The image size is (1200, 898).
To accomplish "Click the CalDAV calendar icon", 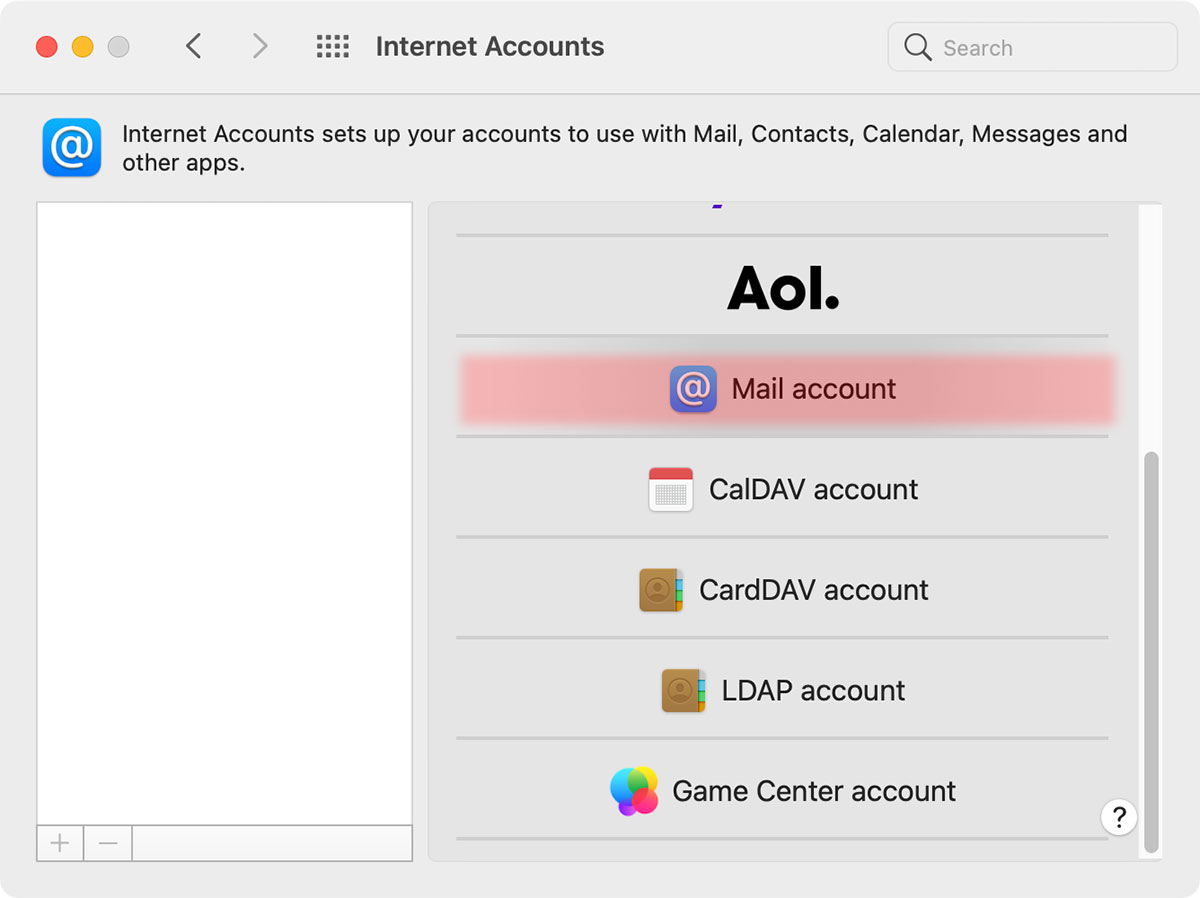I will coord(670,489).
